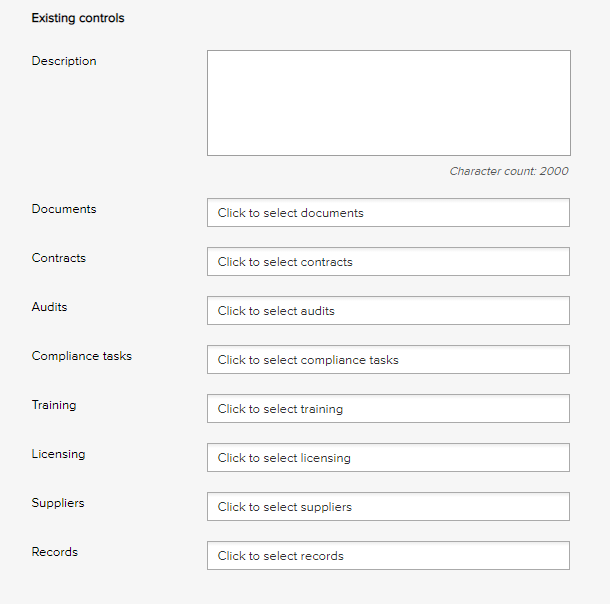Click the 'Character count: 2000' text
Image resolution: width=610 pixels, height=604 pixels.
508,171
